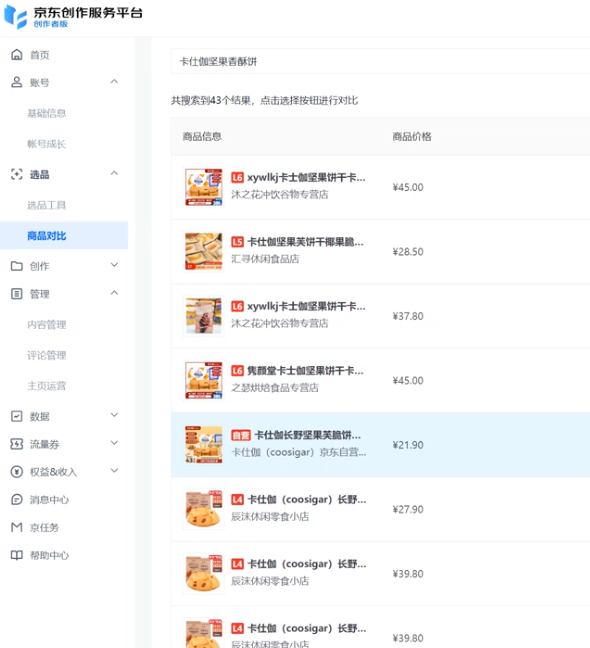Image resolution: width=590 pixels, height=648 pixels.
Task: Click the scan-select icon beside 选品
Action: pyautogui.click(x=17, y=174)
